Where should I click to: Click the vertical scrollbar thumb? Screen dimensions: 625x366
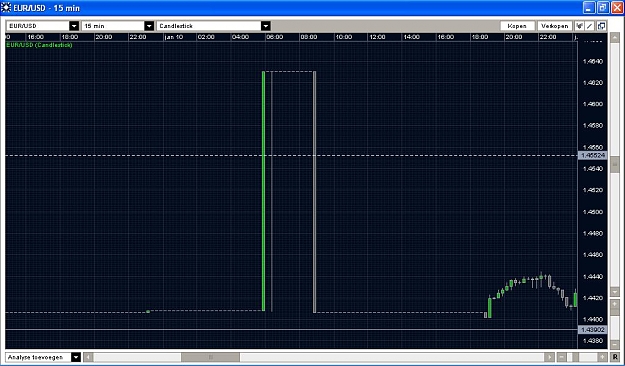point(615,165)
